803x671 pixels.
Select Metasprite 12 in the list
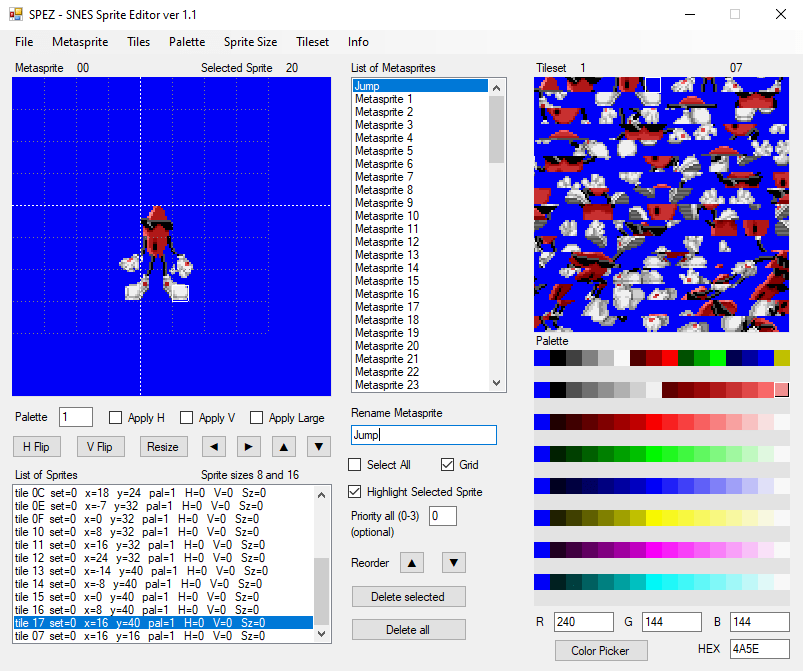pyautogui.click(x=384, y=242)
